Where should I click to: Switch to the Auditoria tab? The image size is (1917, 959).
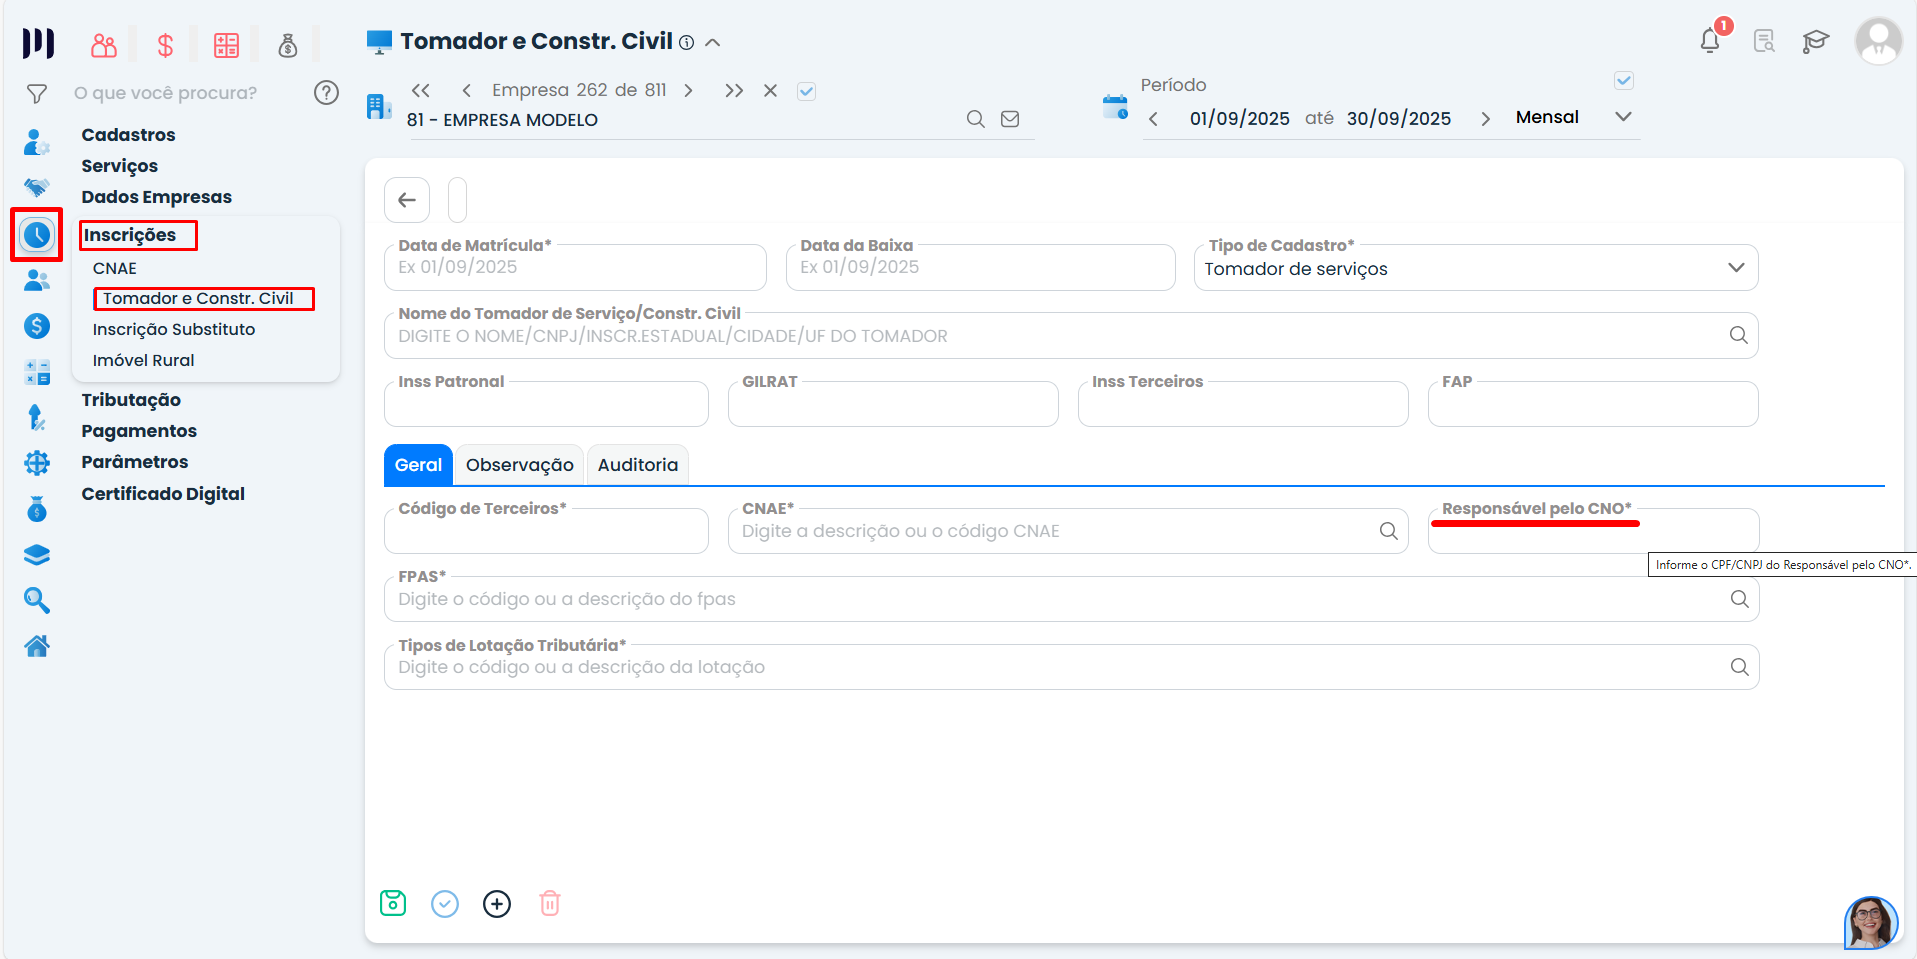638,465
